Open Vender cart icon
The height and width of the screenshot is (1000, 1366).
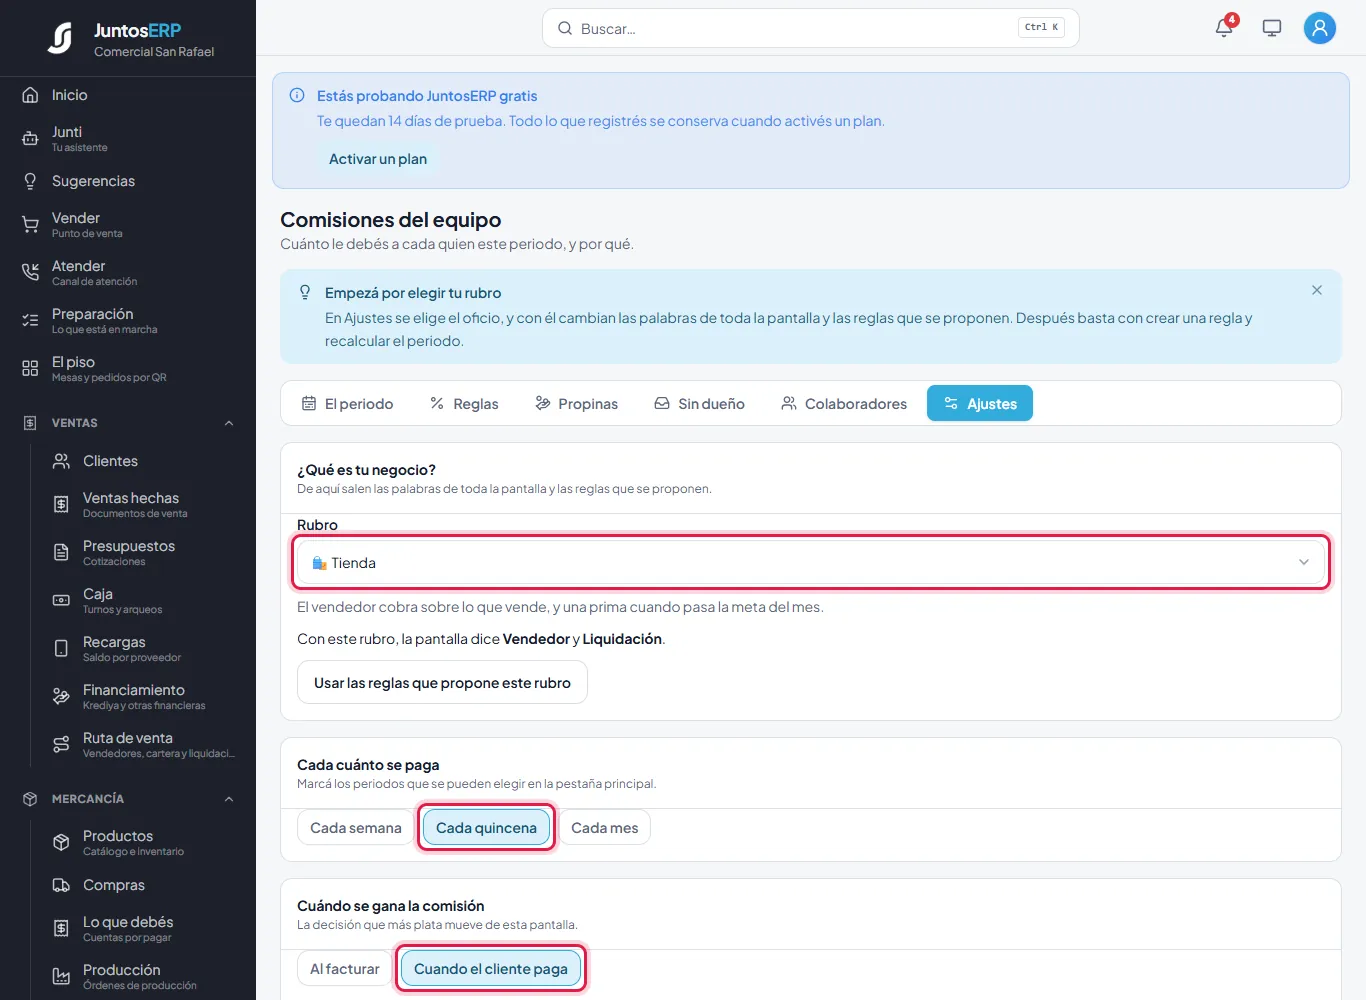30,225
